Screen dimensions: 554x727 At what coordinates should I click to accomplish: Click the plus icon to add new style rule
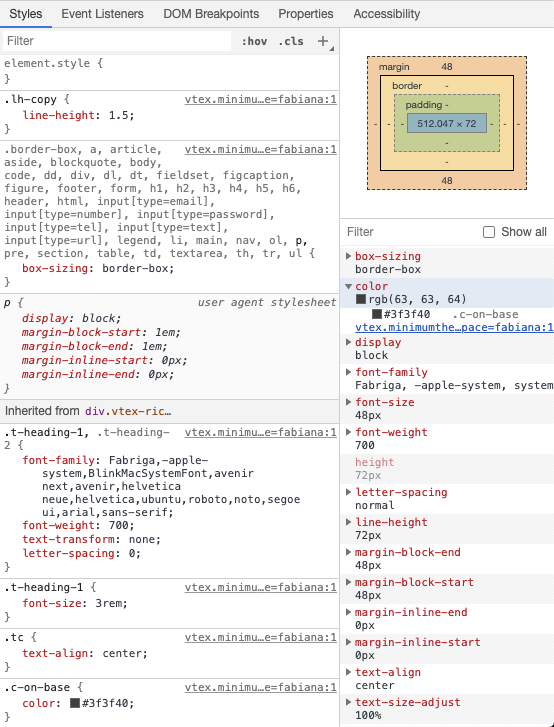point(323,41)
